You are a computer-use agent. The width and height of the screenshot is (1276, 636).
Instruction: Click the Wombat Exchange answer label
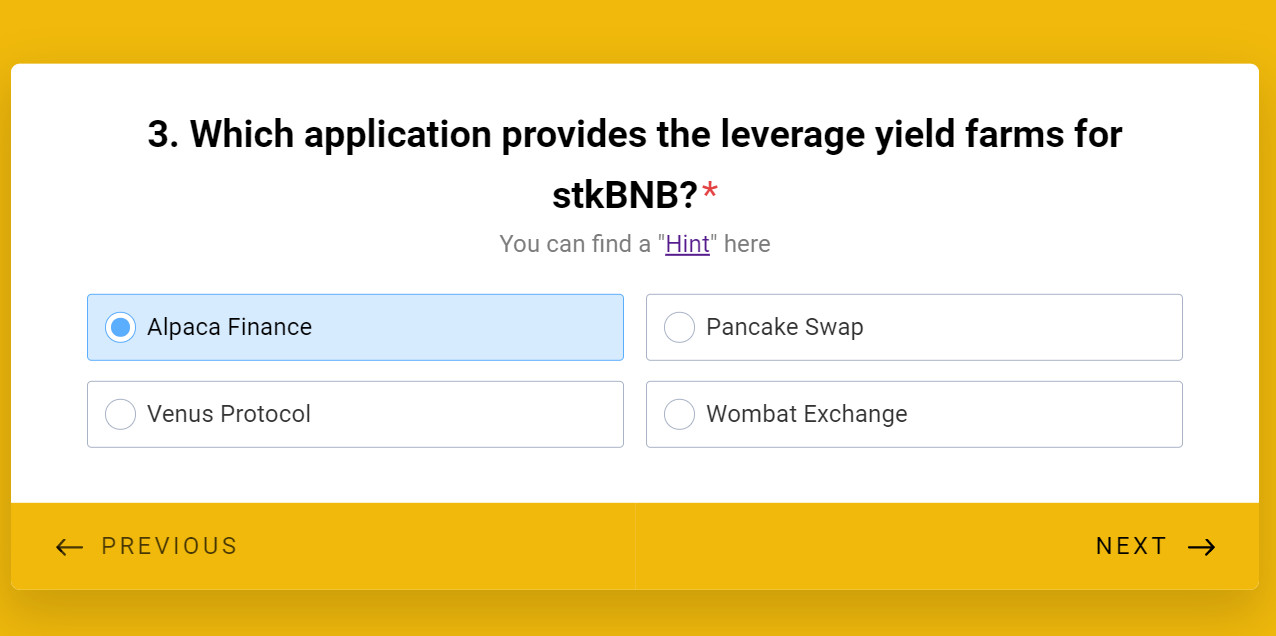806,414
